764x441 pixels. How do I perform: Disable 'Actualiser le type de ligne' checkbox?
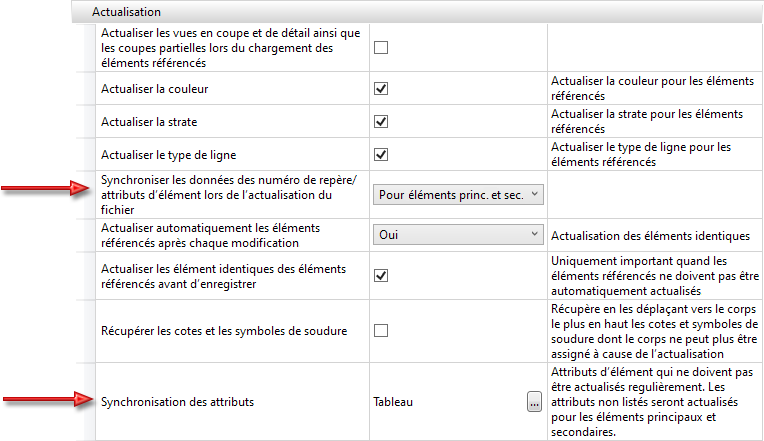click(381, 155)
